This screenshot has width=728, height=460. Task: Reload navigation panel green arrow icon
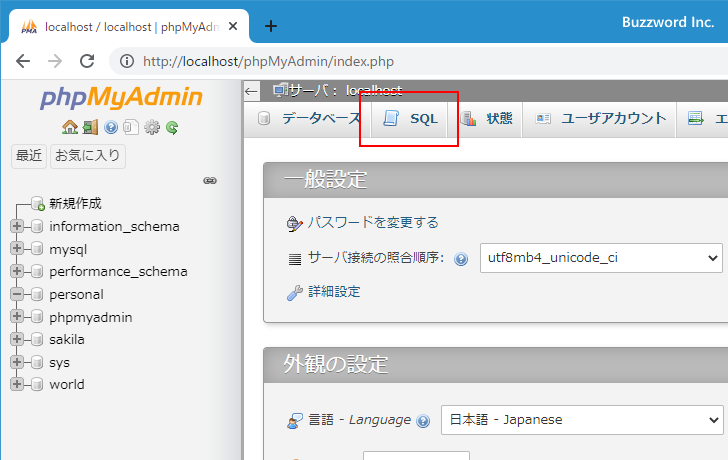(x=172, y=127)
